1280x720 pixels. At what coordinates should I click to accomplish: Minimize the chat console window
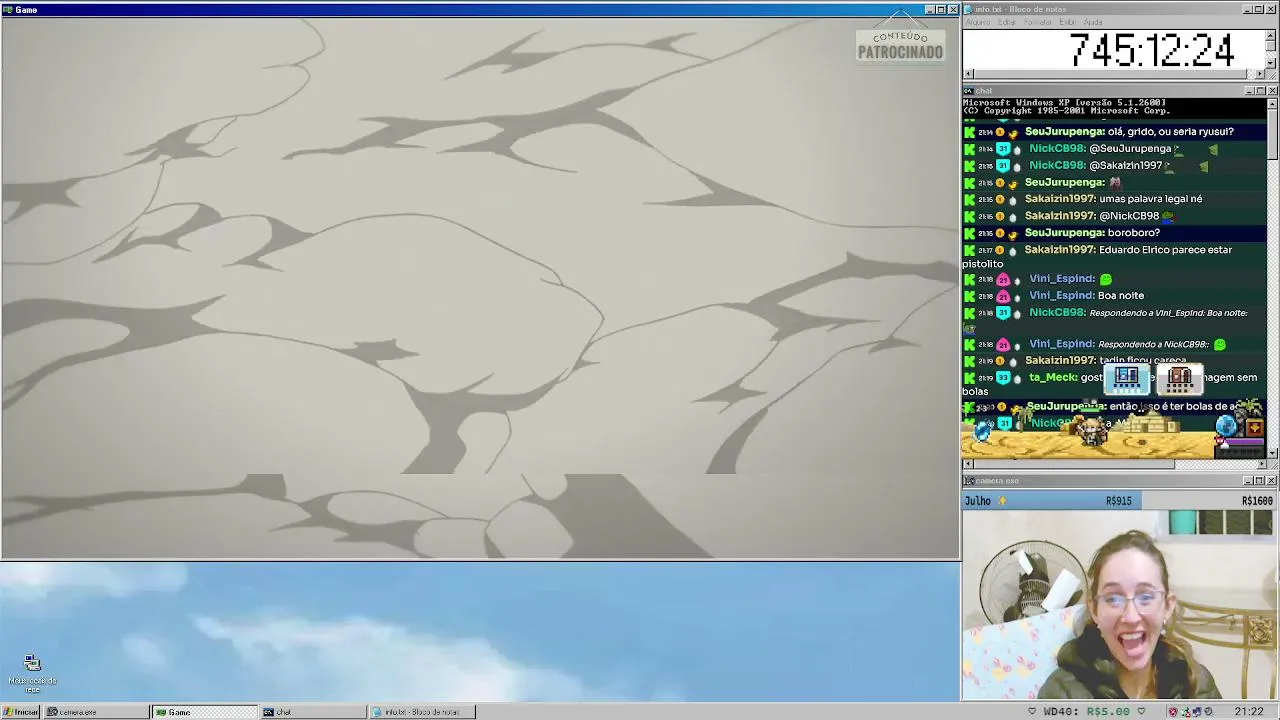pos(1249,91)
